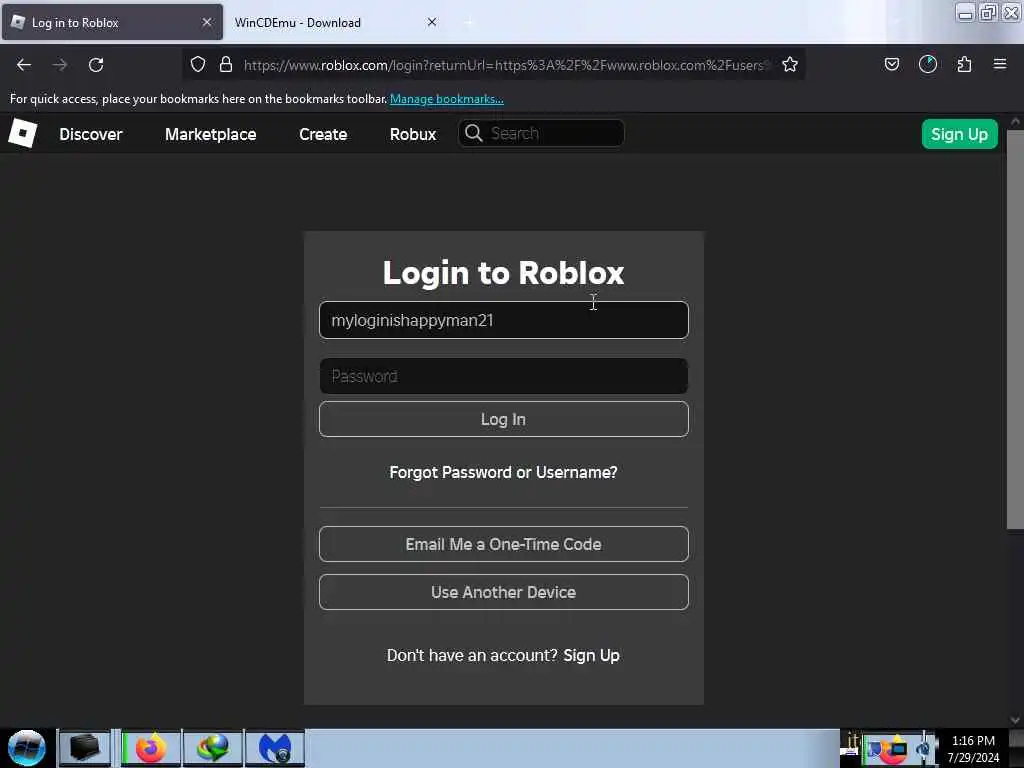
Task: Open the tracking protection shield icon
Action: (x=198, y=65)
